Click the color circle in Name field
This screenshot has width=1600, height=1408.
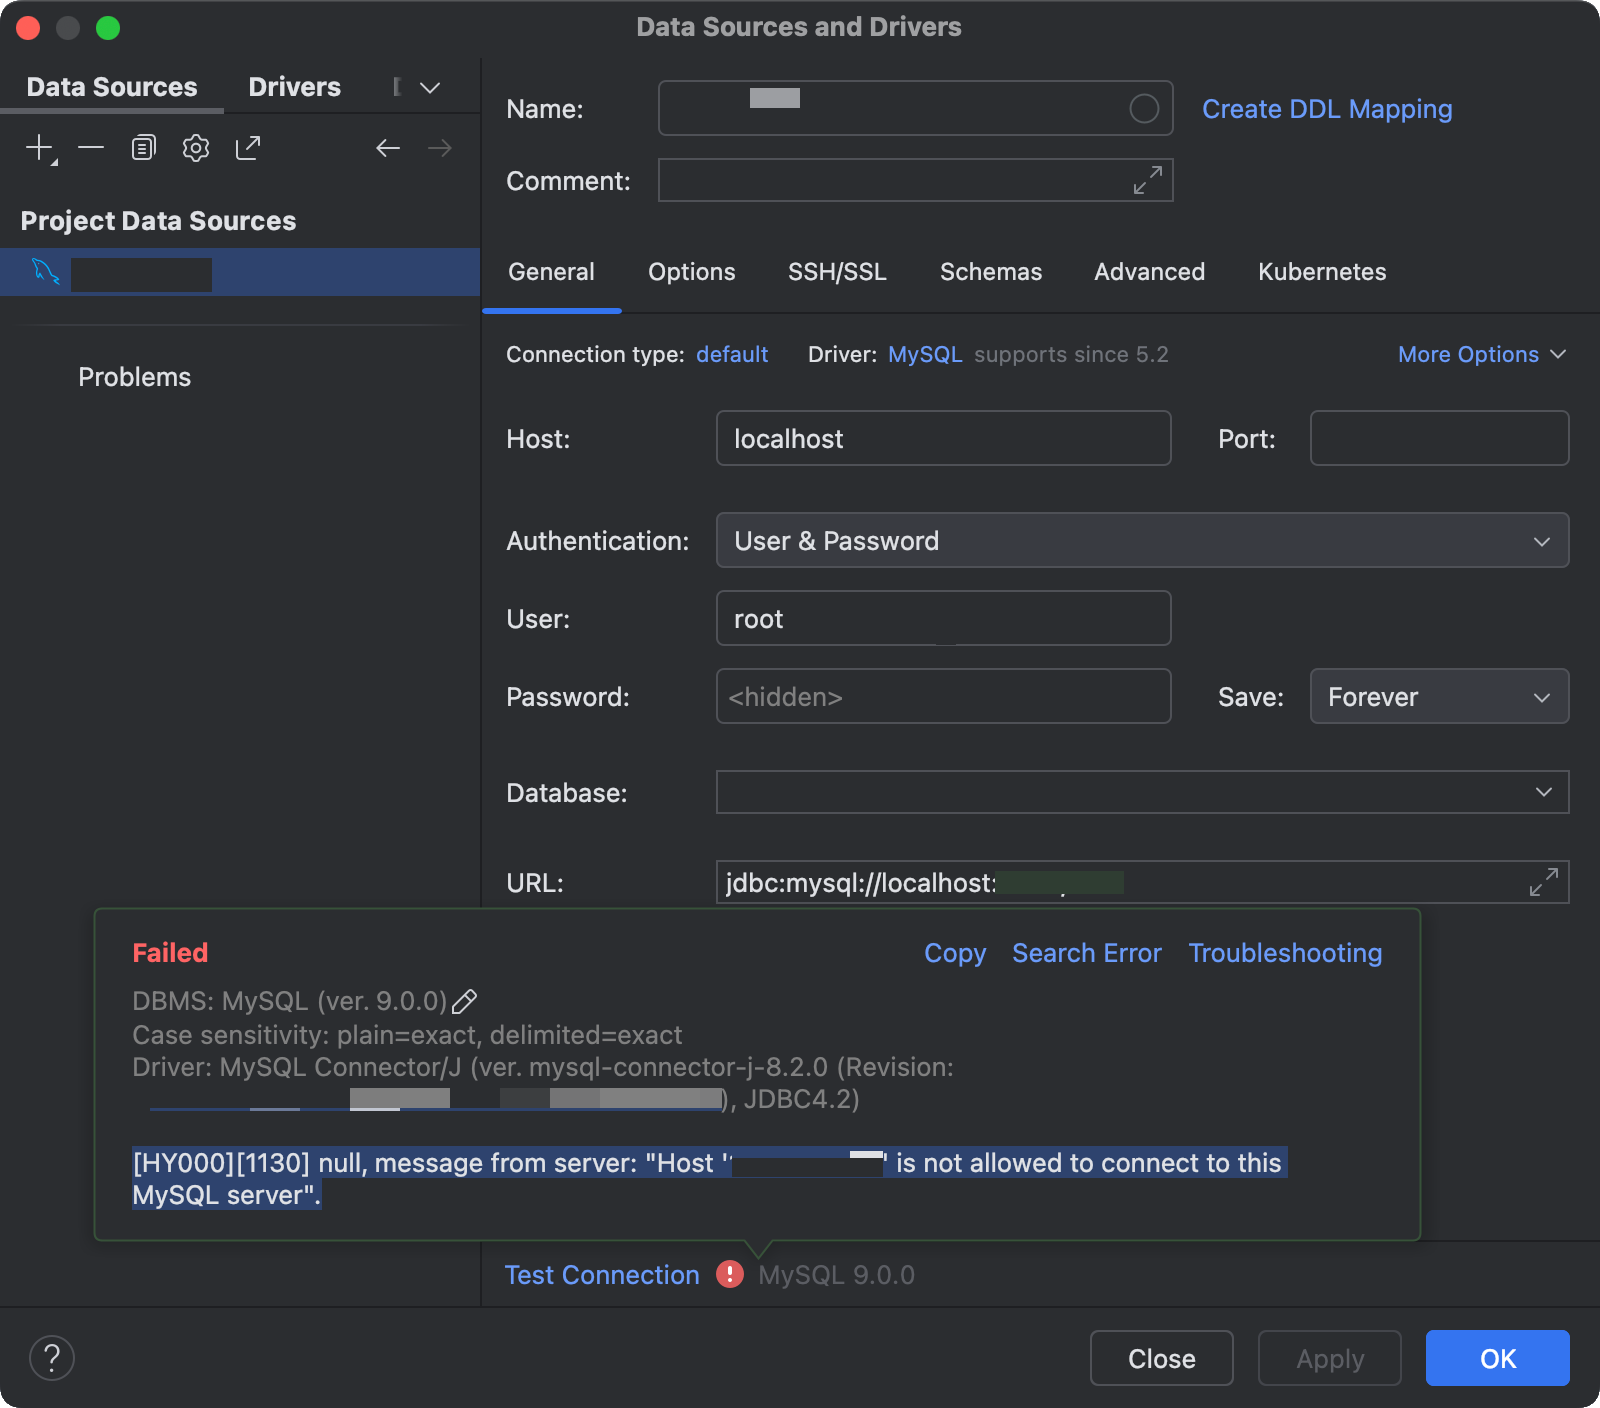tap(1144, 108)
